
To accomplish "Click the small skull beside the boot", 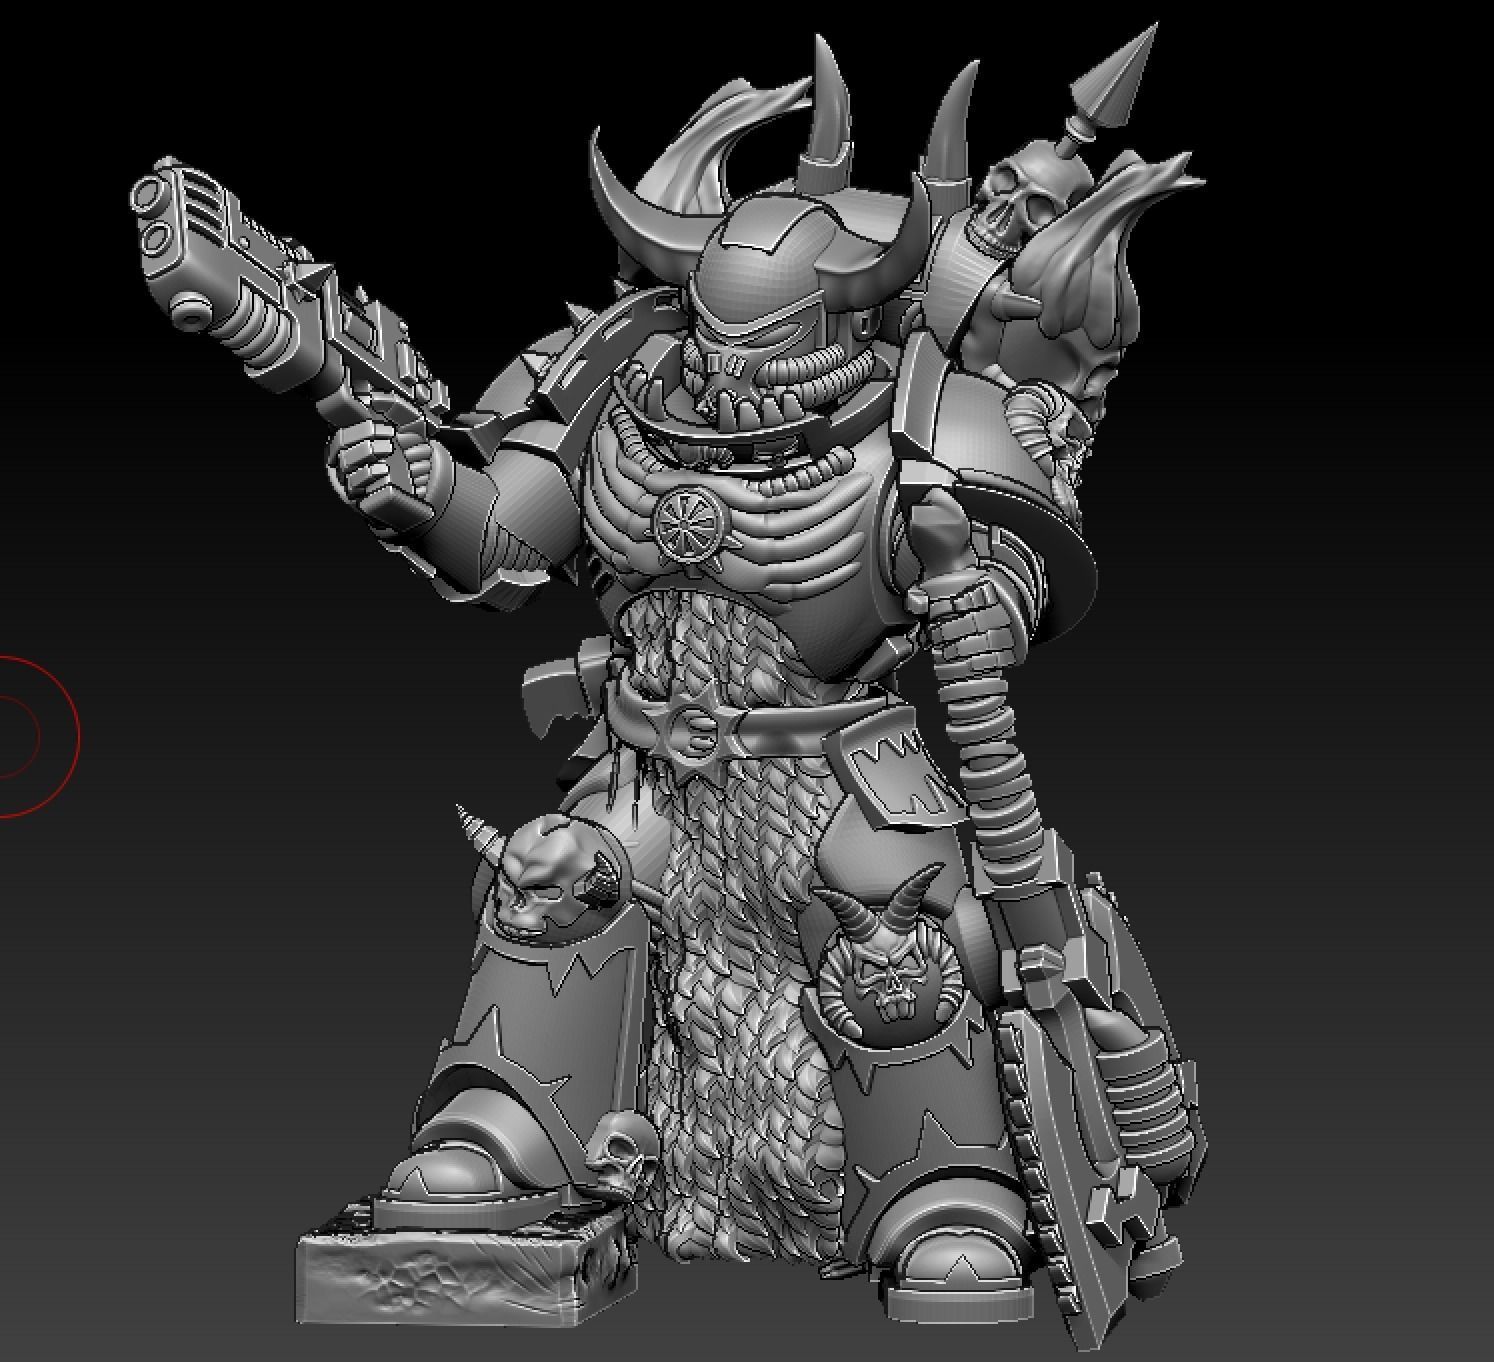I will click(x=620, y=1155).
